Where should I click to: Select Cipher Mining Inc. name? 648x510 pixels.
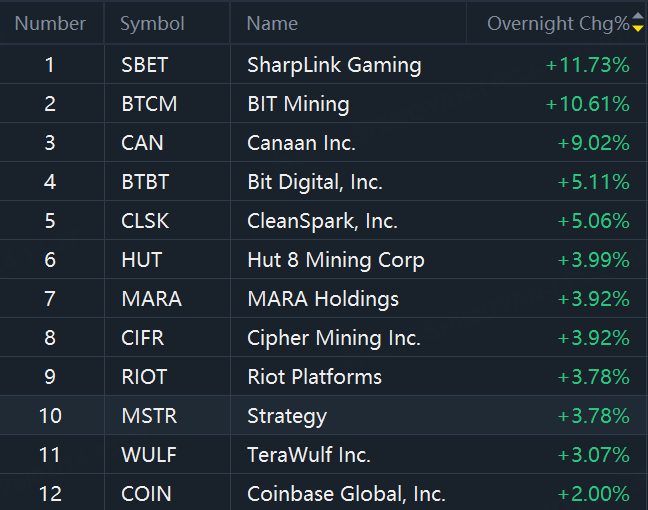pos(334,338)
